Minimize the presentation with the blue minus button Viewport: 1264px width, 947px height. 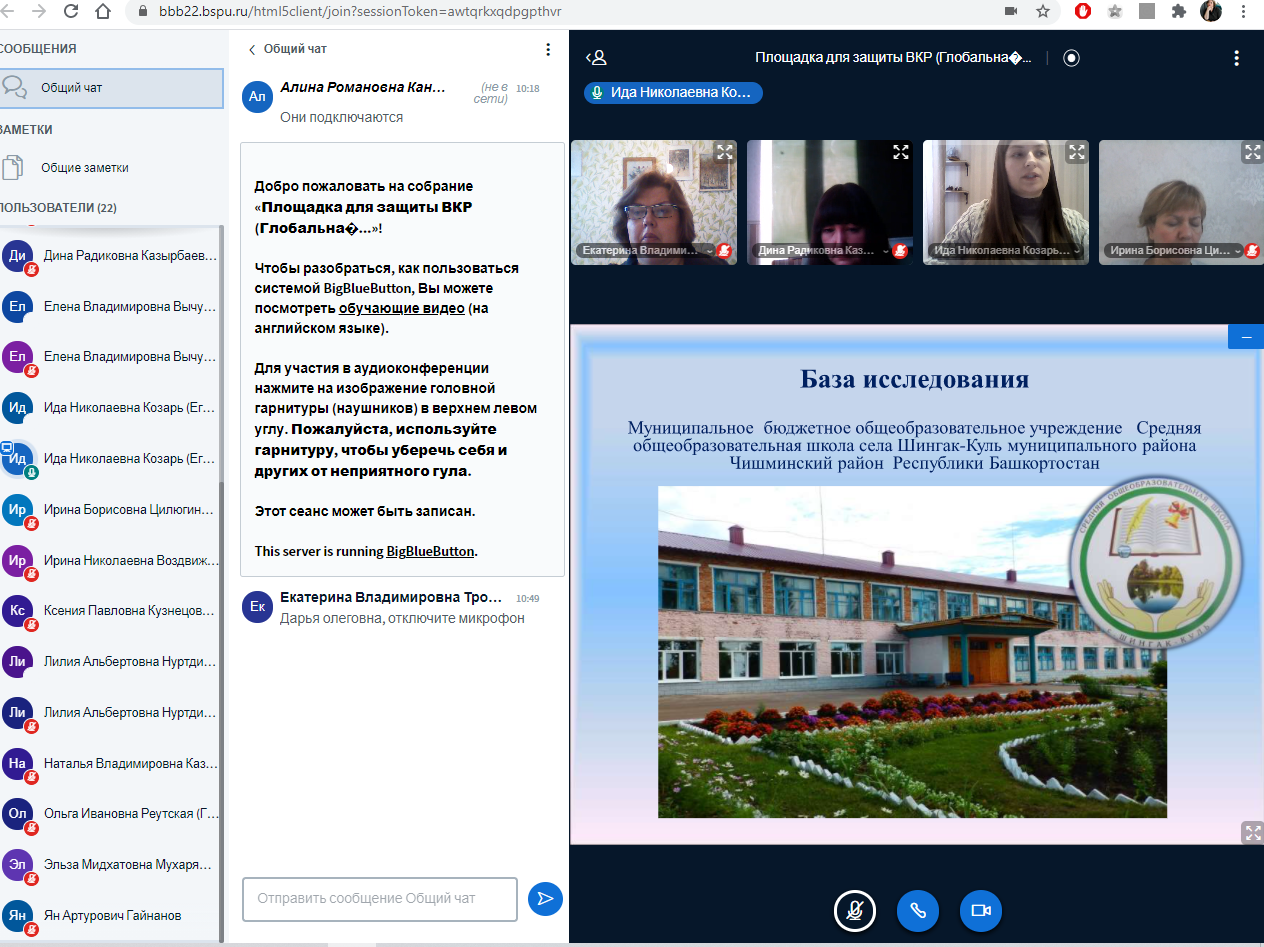pyautogui.click(x=1246, y=338)
